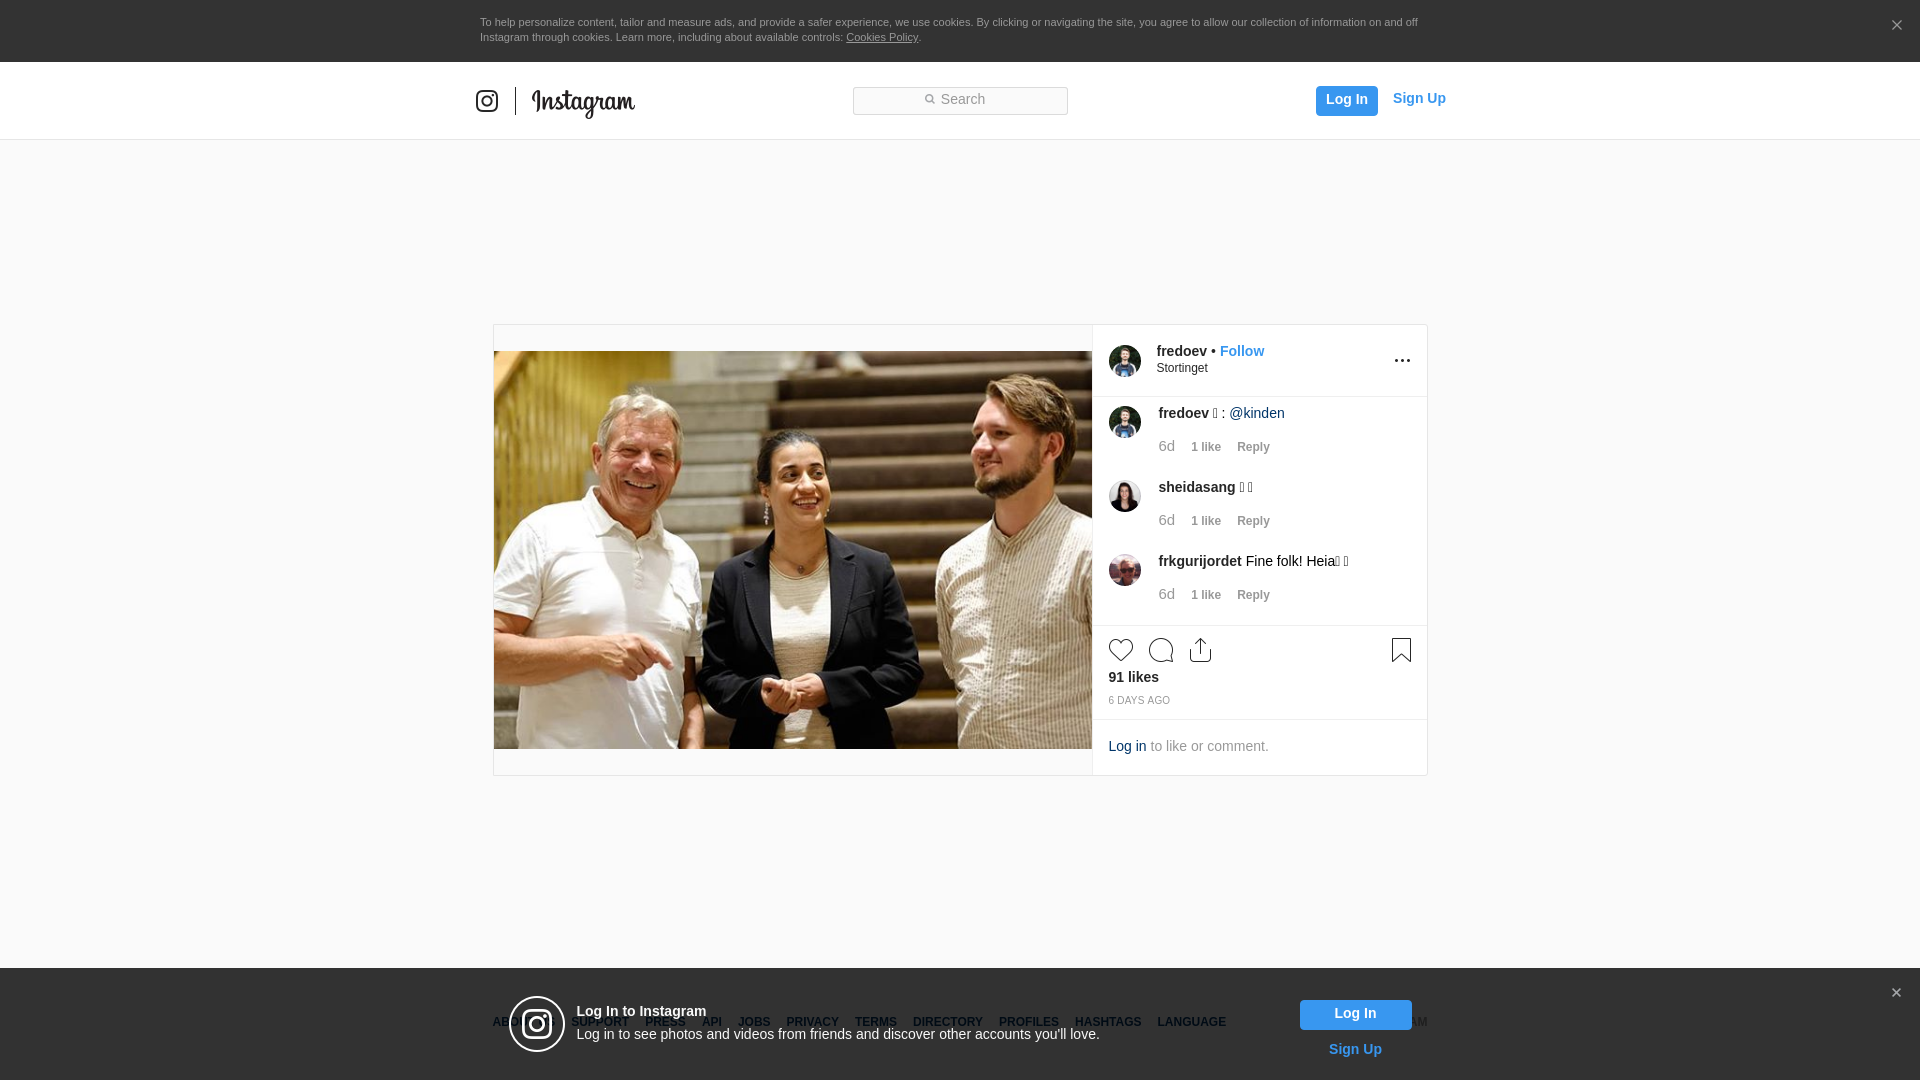This screenshot has width=1920, height=1080.
Task: Click the Log In button in header
Action: pyautogui.click(x=1346, y=100)
